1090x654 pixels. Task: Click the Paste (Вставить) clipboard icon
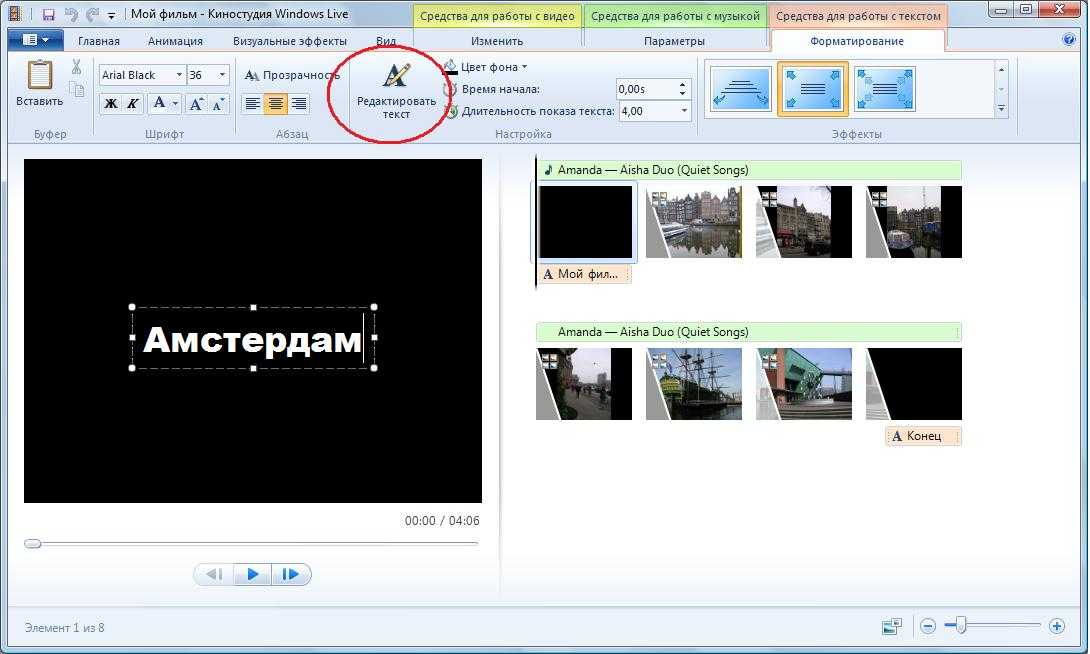40,75
